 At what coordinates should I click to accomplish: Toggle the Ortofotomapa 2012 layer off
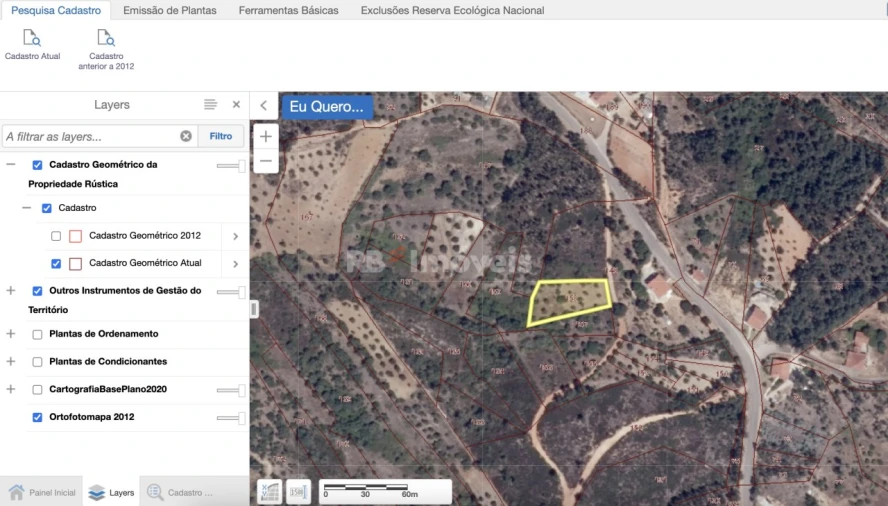pyautogui.click(x=37, y=417)
